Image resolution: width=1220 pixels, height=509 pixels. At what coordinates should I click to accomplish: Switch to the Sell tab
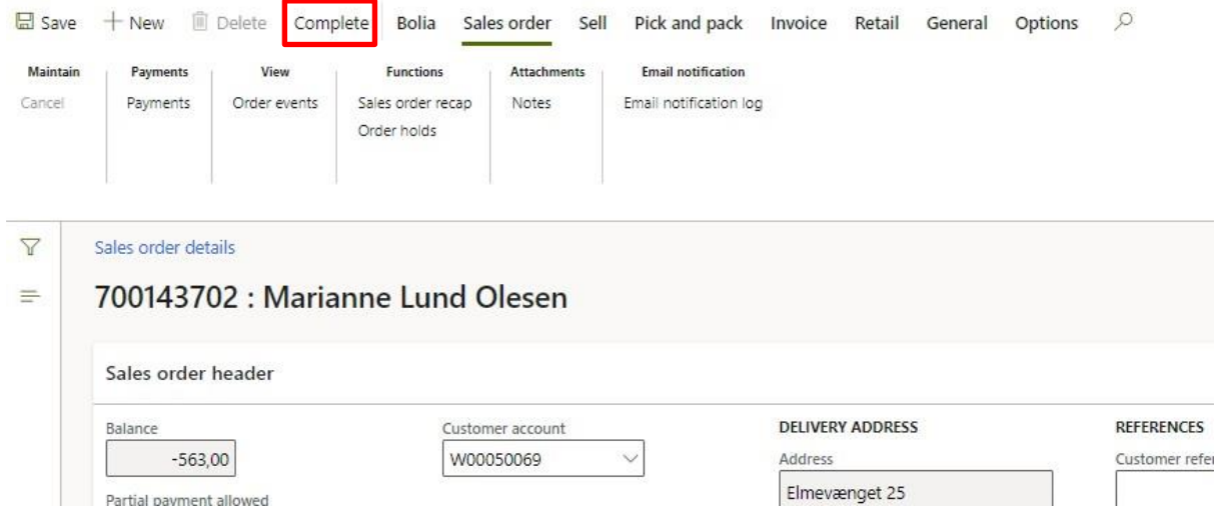click(x=593, y=23)
